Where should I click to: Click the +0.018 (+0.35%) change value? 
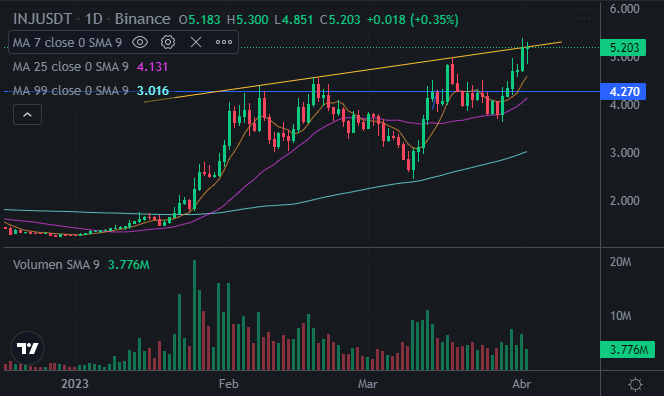412,20
